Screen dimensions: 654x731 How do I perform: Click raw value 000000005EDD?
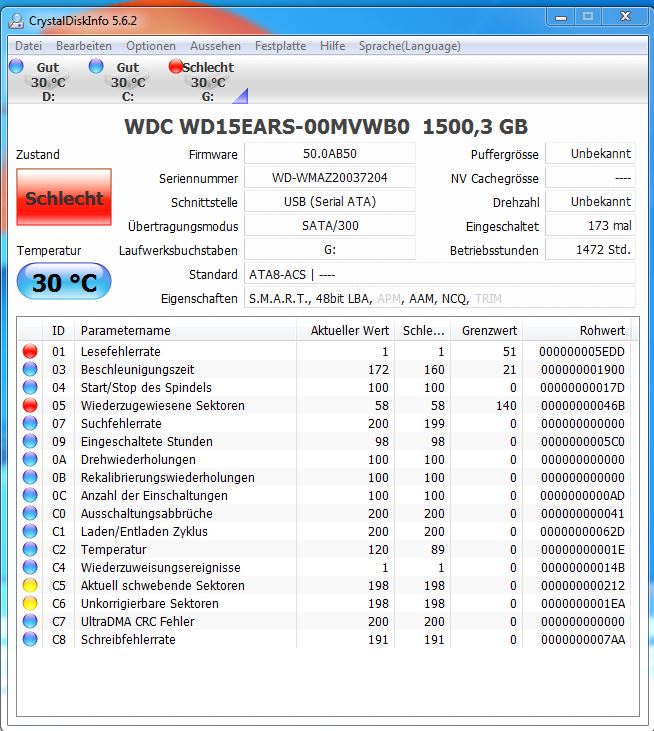[582, 352]
